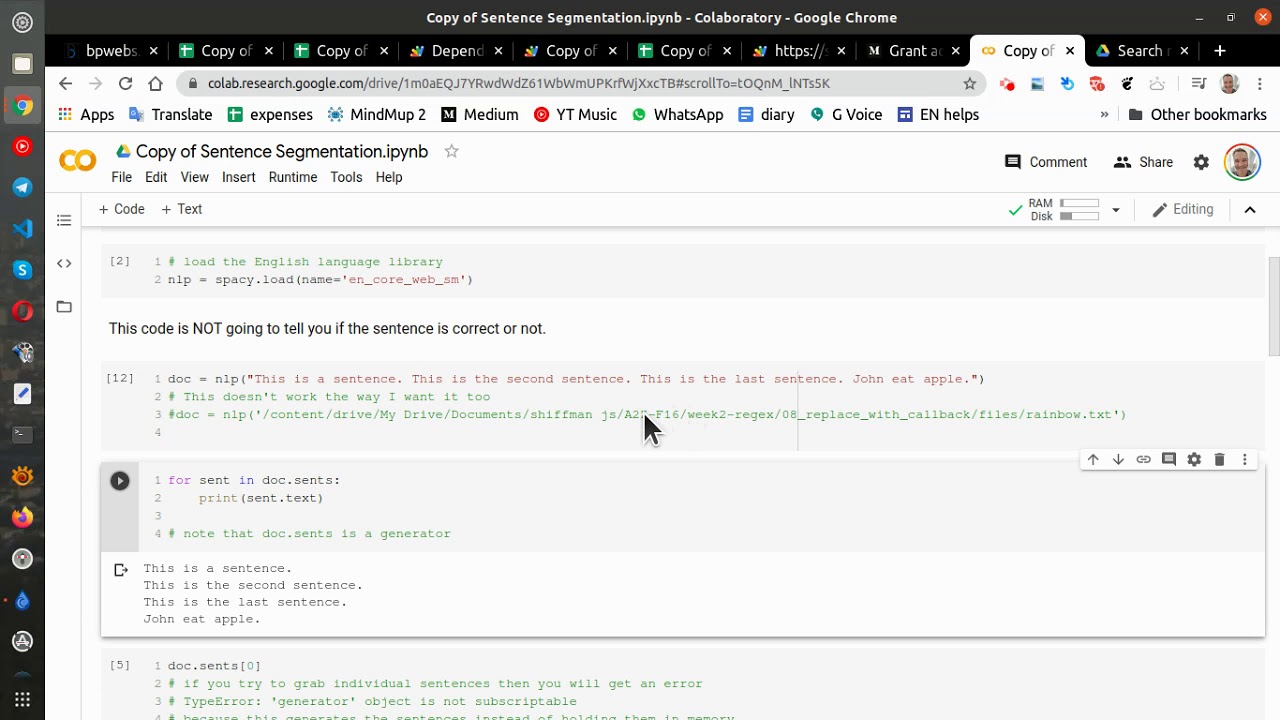The image size is (1280, 720).
Task: Open the MindMup 2 bookmark
Action: coord(376,114)
